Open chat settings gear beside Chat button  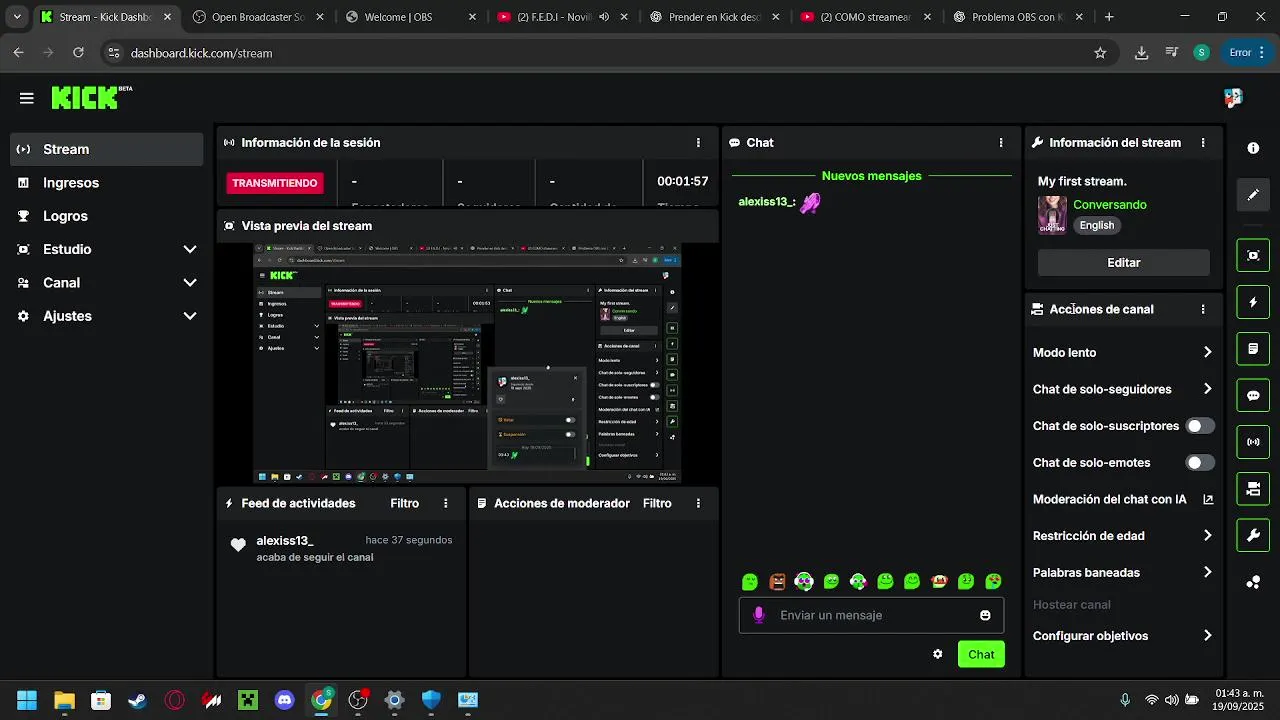point(937,654)
